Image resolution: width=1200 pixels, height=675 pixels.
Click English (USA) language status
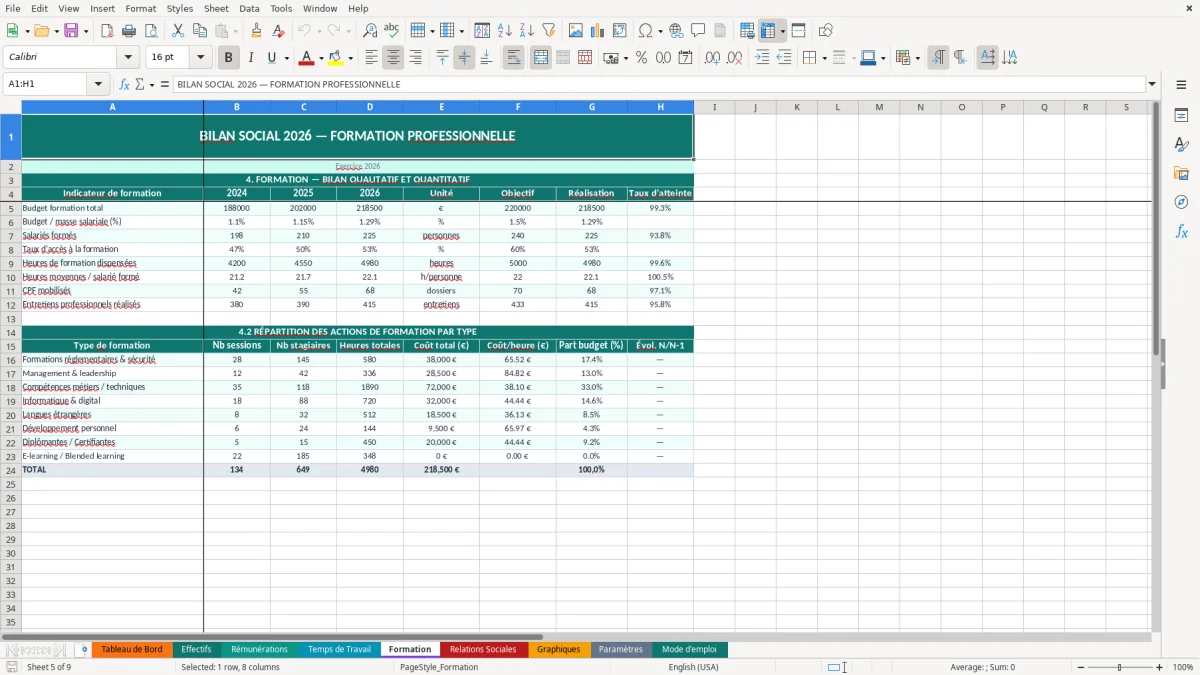[693, 667]
